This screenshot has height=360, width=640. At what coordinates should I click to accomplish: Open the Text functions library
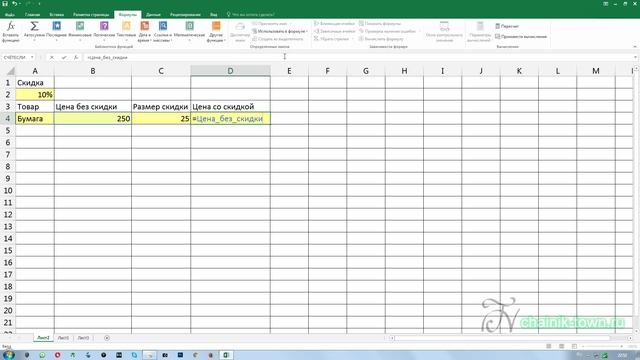pyautogui.click(x=126, y=32)
